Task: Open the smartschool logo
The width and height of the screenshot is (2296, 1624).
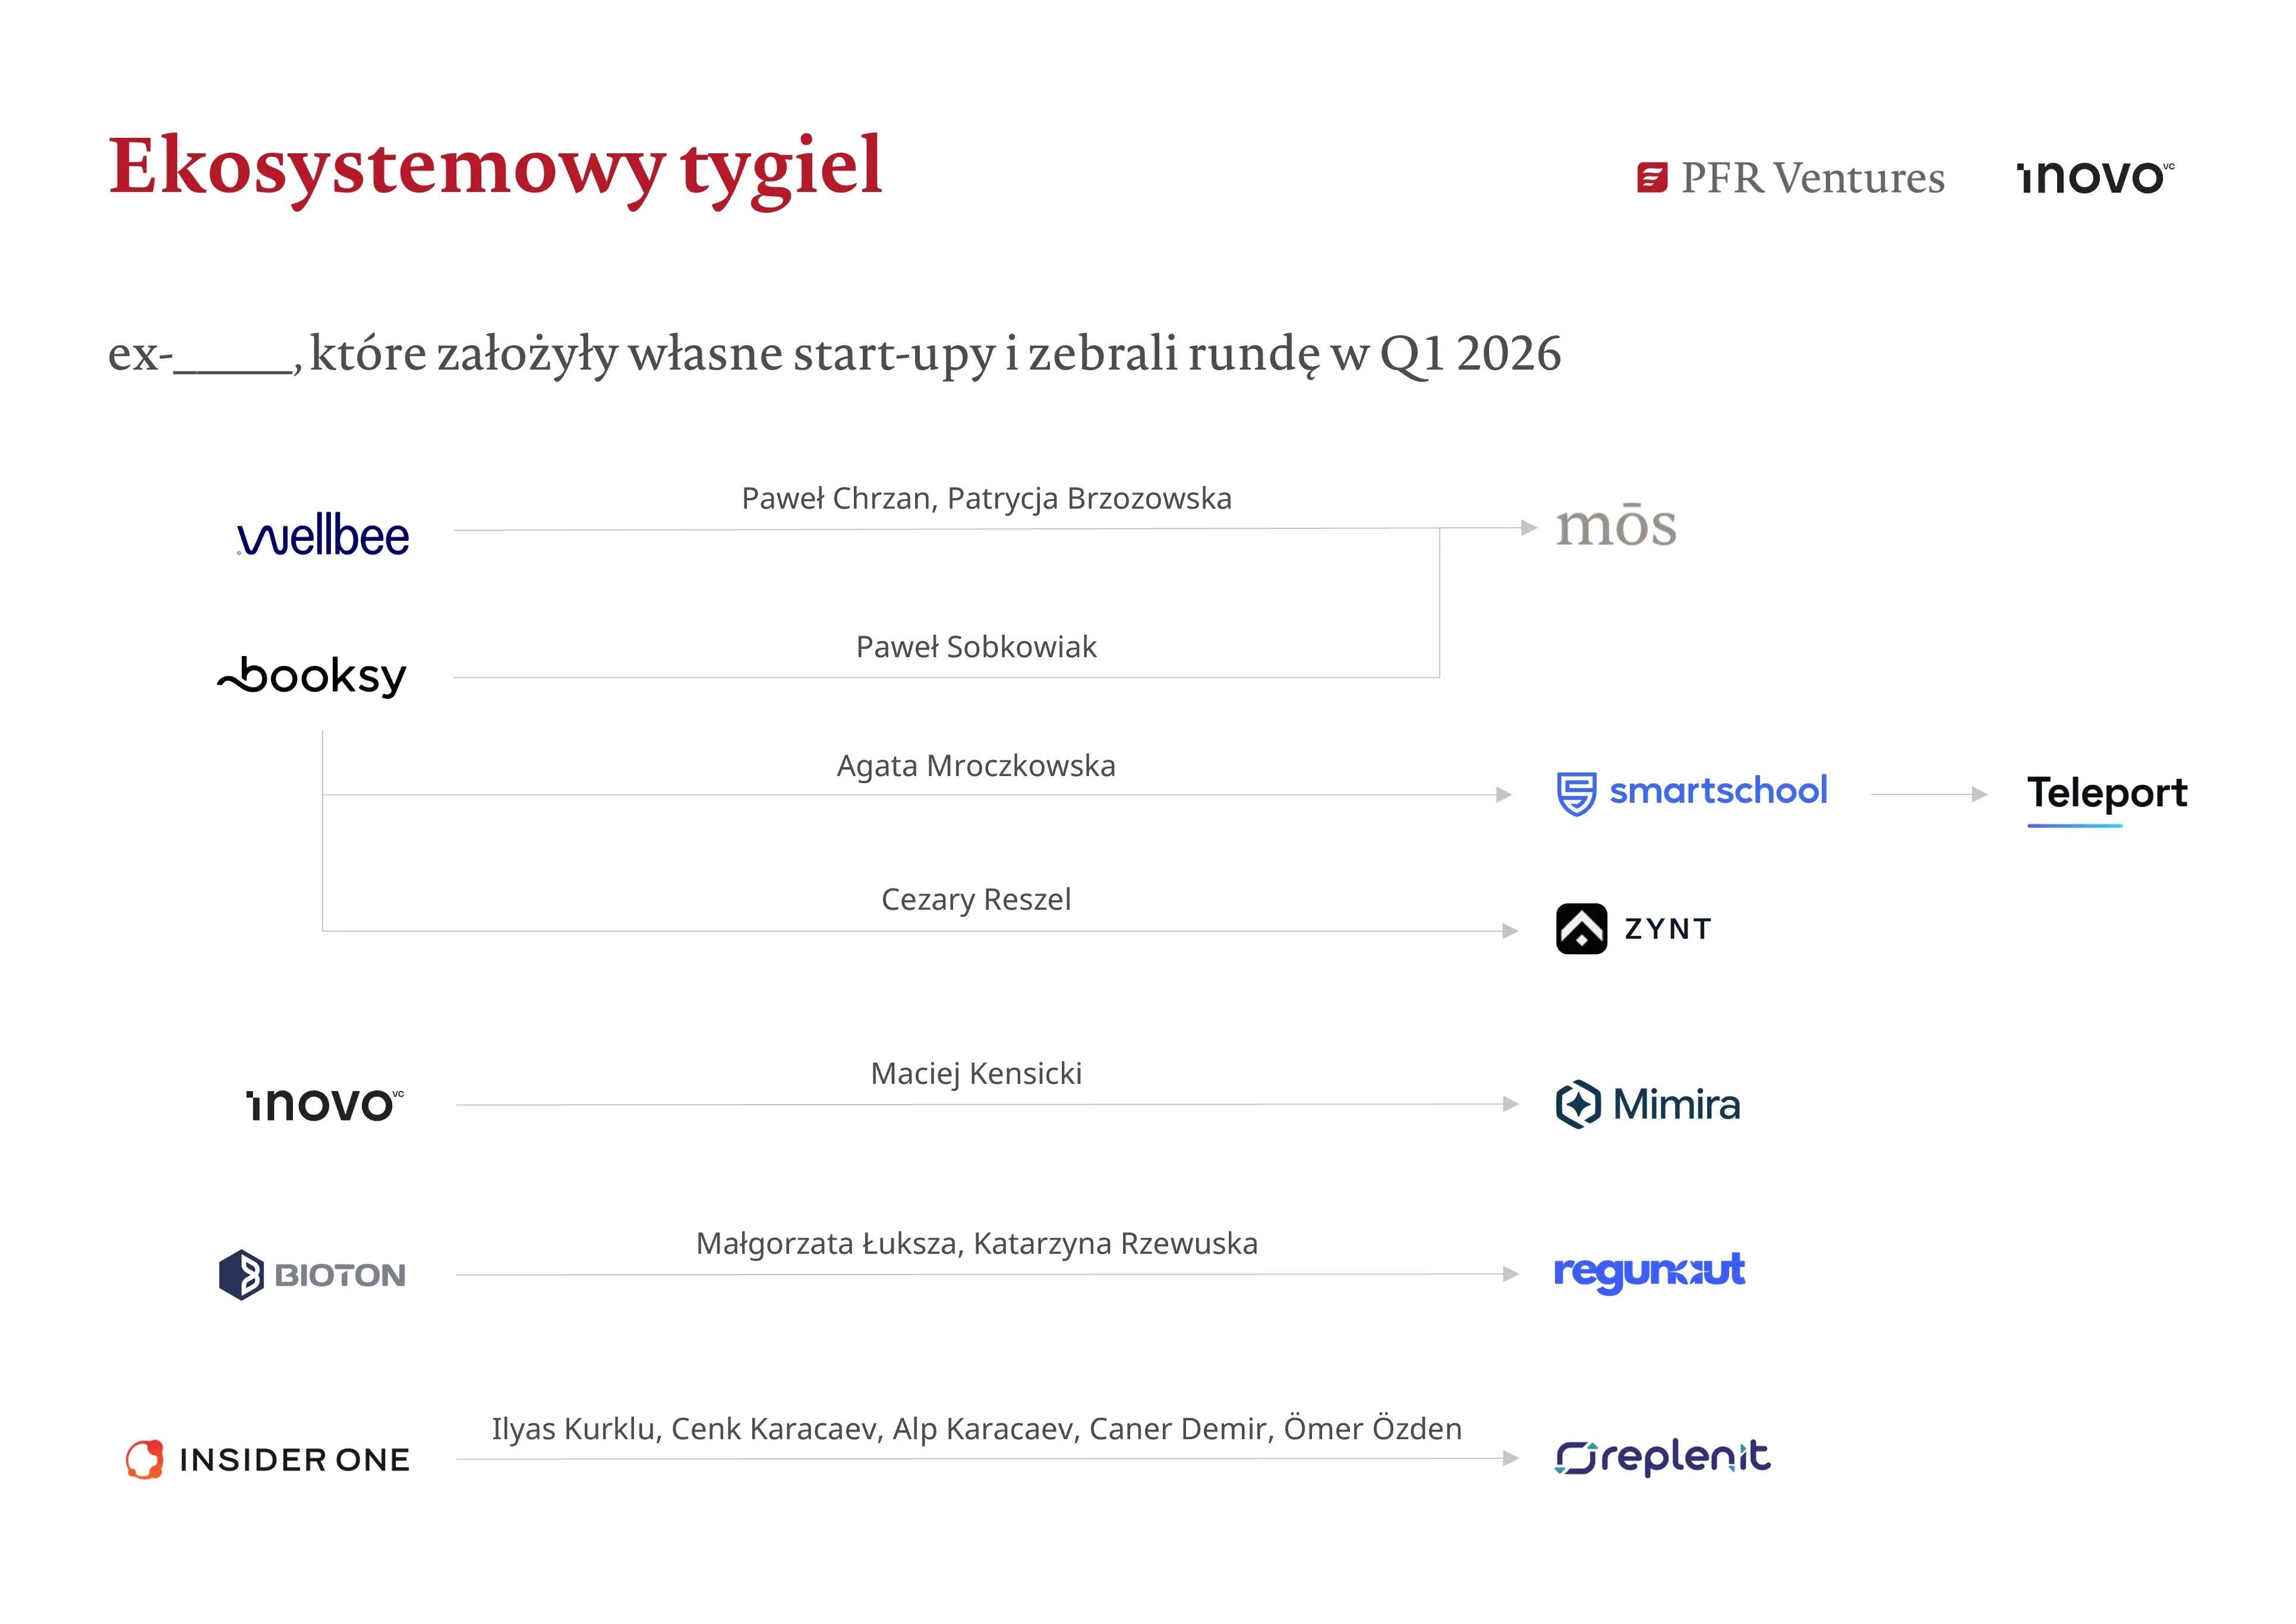Action: pyautogui.click(x=1692, y=792)
